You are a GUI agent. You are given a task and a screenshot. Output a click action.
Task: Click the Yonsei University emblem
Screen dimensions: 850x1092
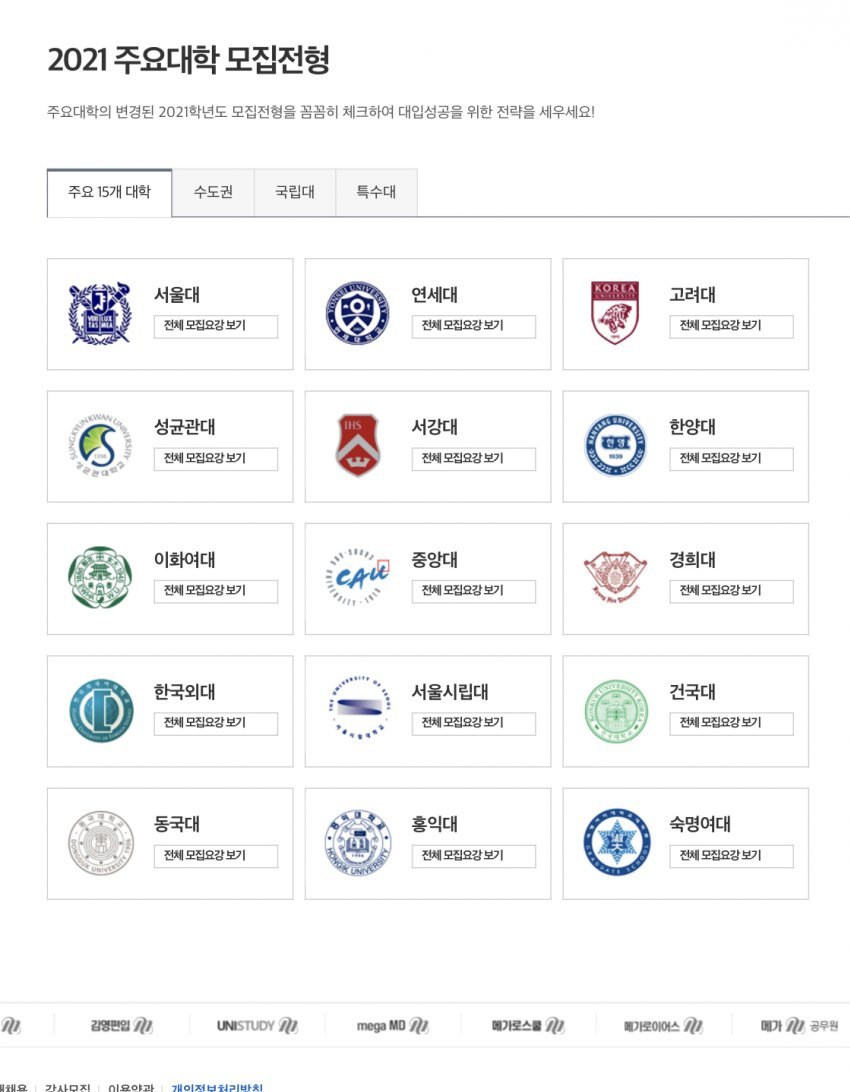[x=357, y=314]
